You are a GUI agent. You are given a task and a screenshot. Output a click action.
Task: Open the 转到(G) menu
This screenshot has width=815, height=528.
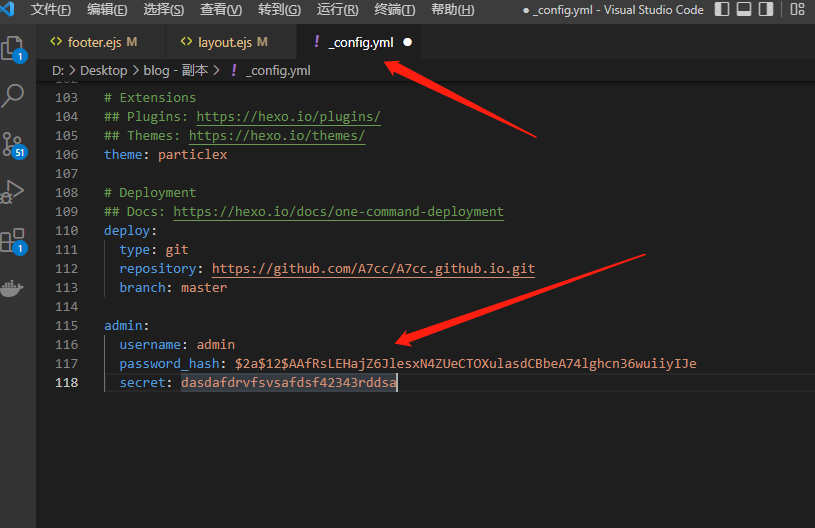coord(279,10)
